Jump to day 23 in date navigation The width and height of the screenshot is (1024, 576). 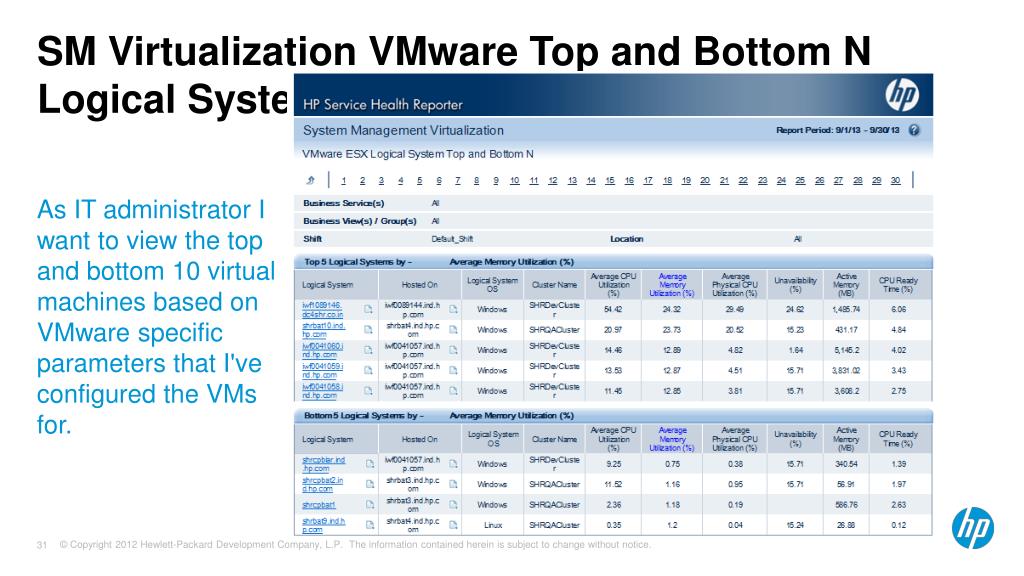point(762,181)
